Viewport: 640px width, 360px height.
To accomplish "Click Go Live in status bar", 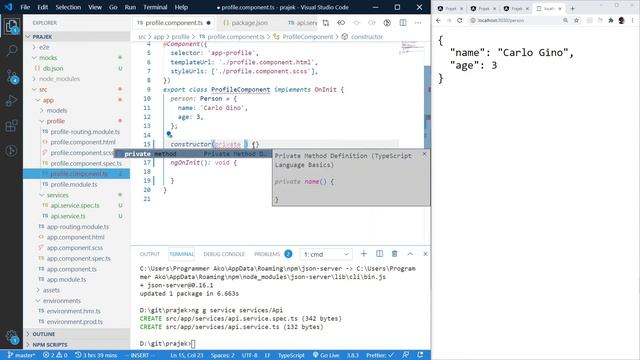I will click(326, 355).
